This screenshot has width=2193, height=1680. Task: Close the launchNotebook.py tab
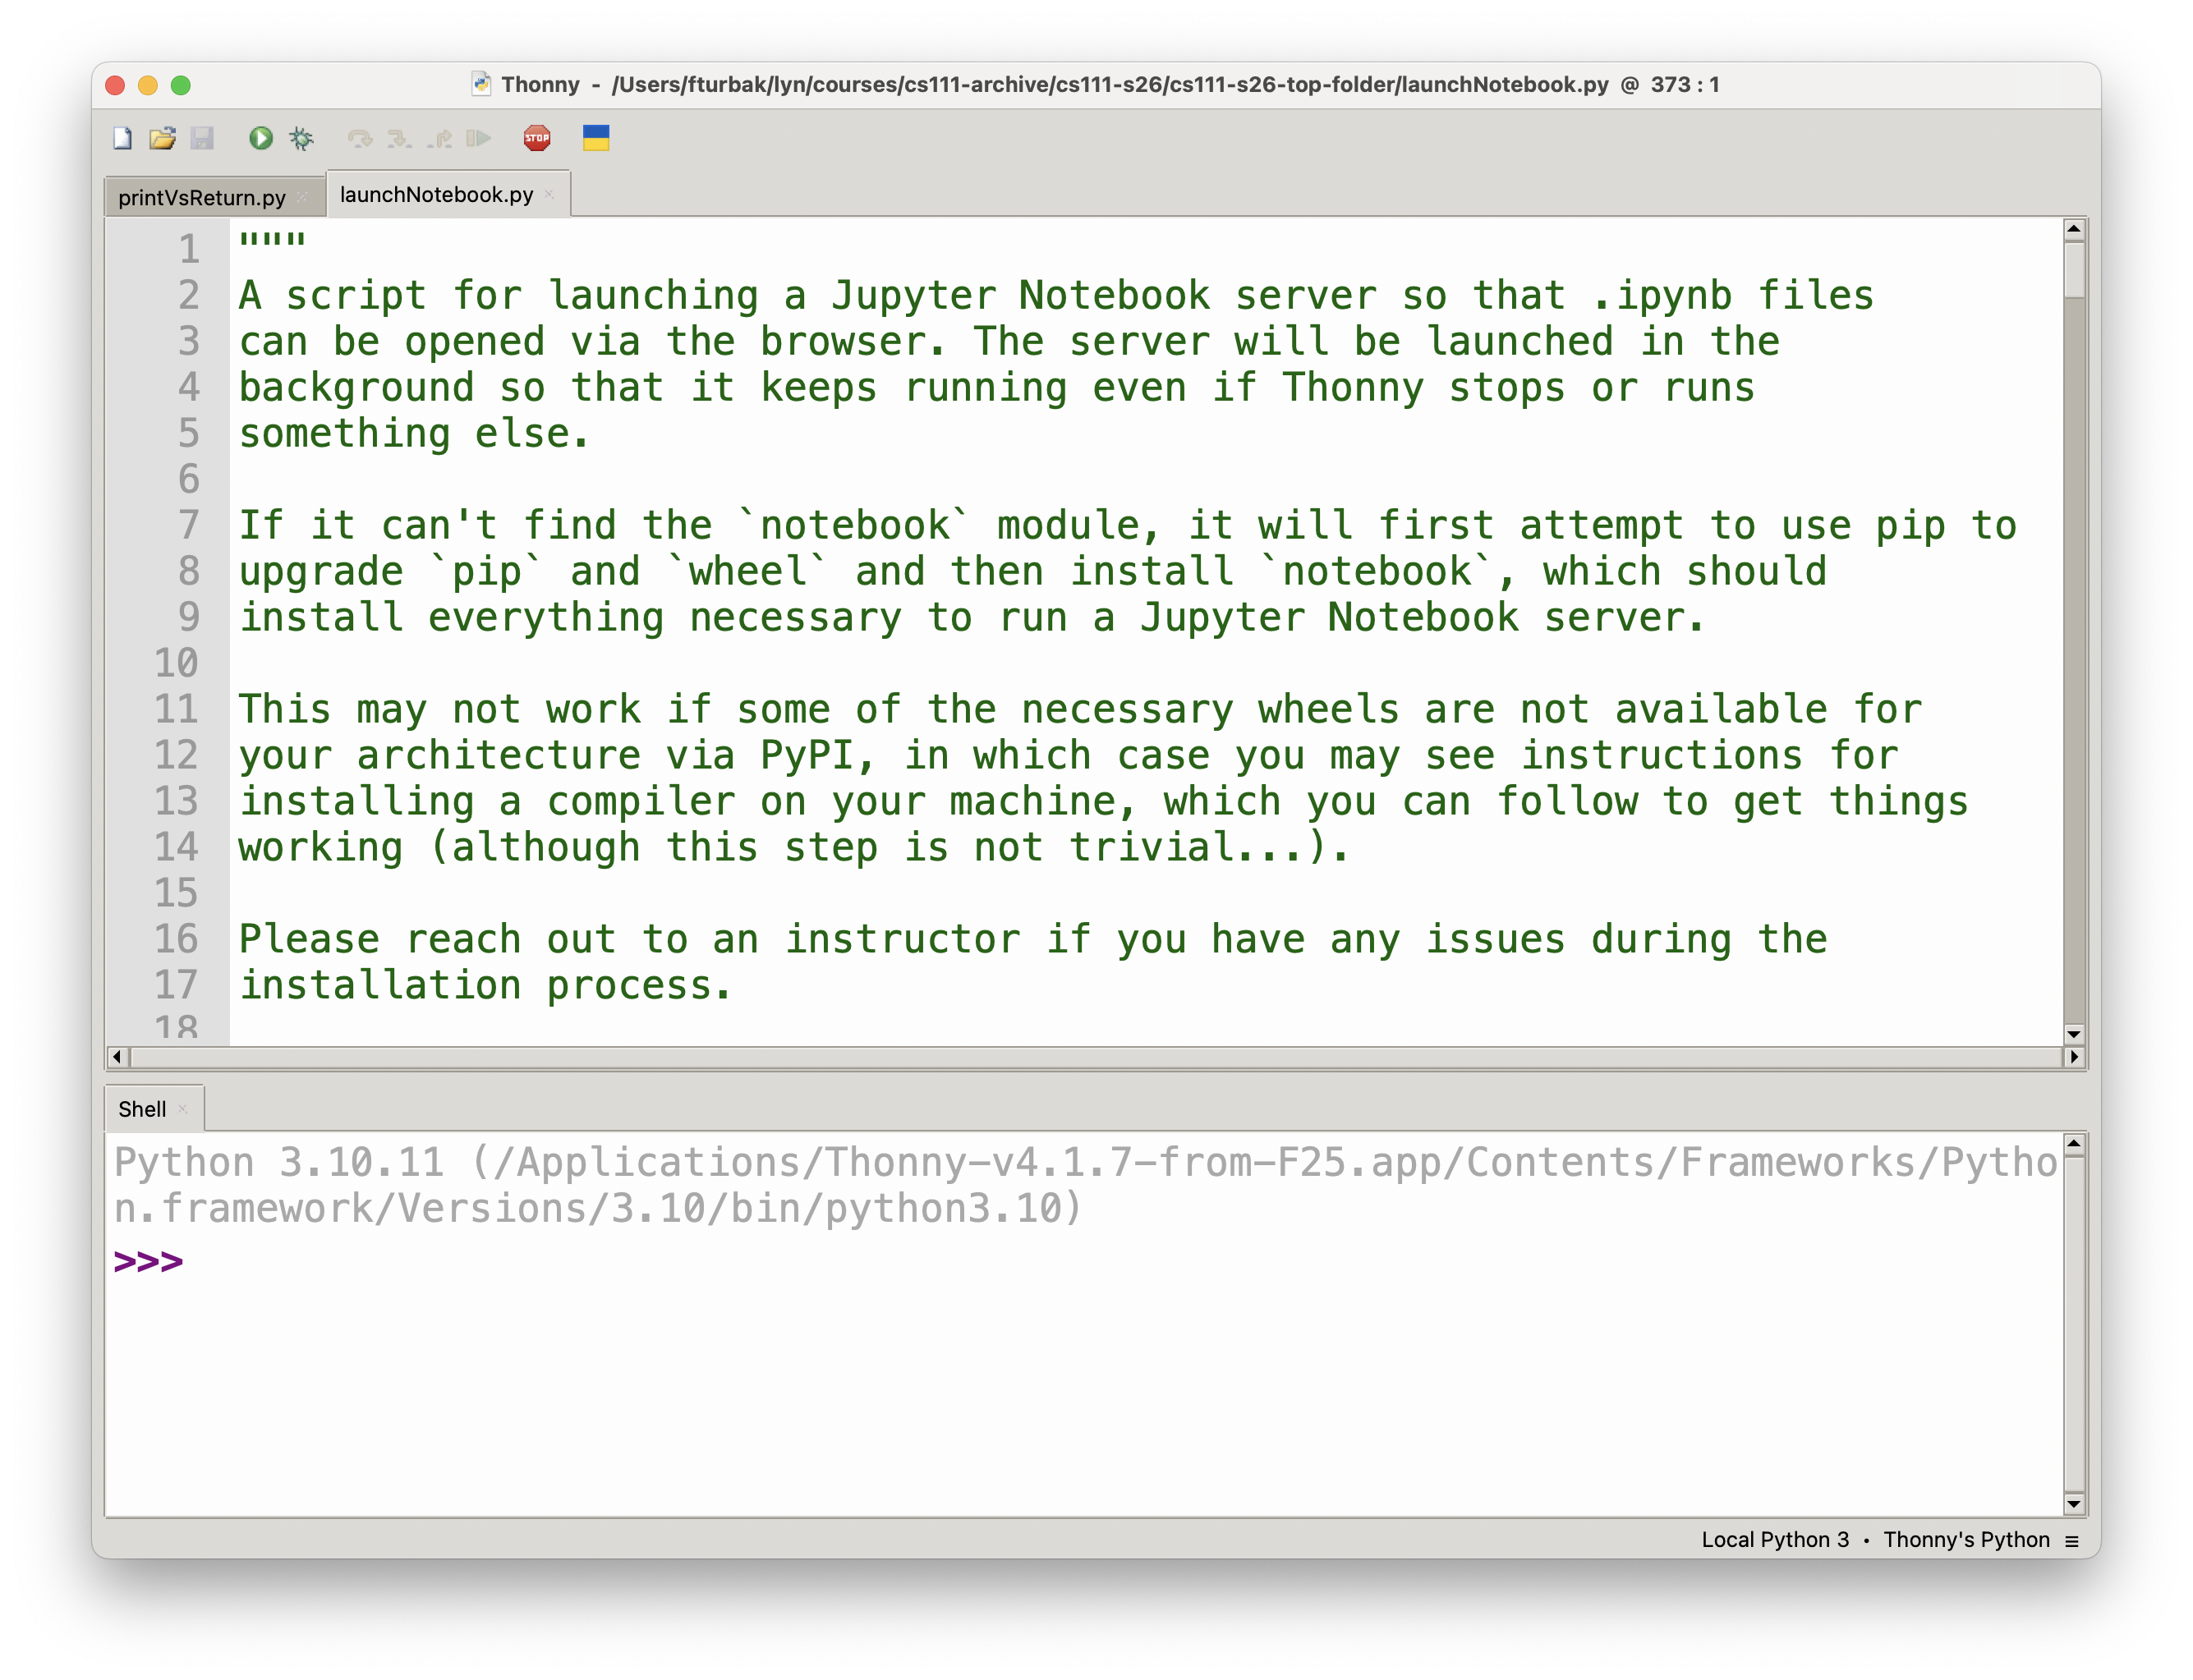550,194
